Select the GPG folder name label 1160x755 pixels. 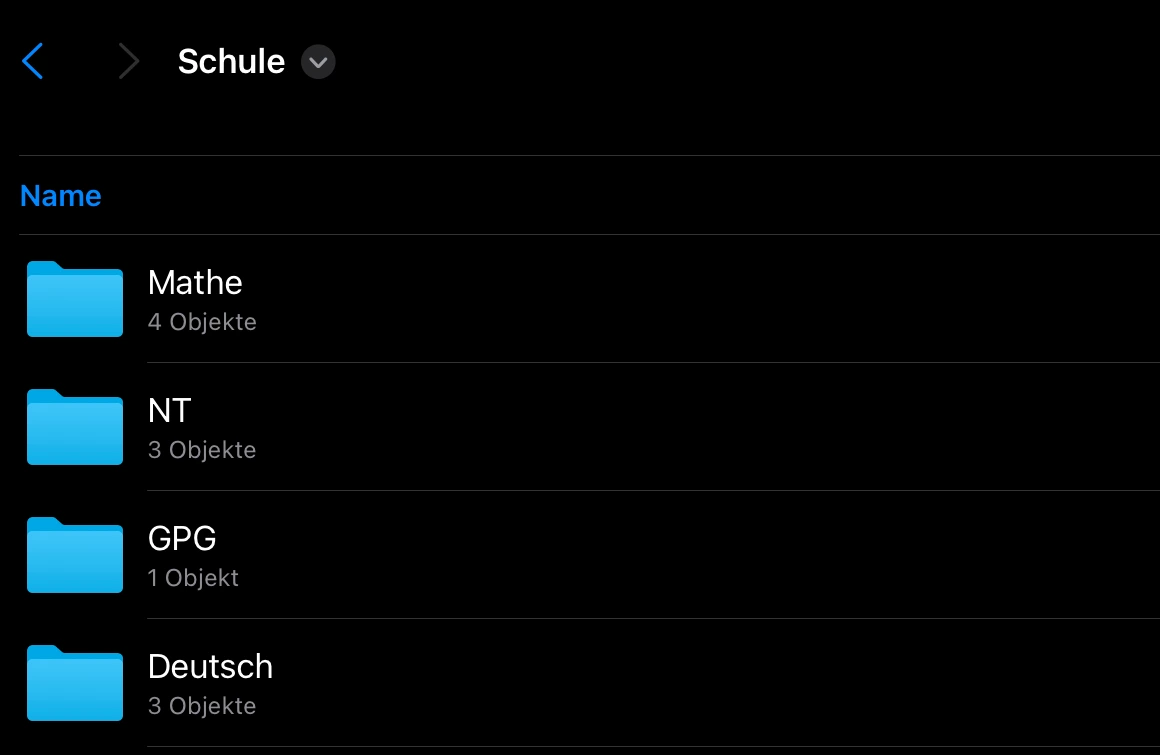tap(182, 539)
